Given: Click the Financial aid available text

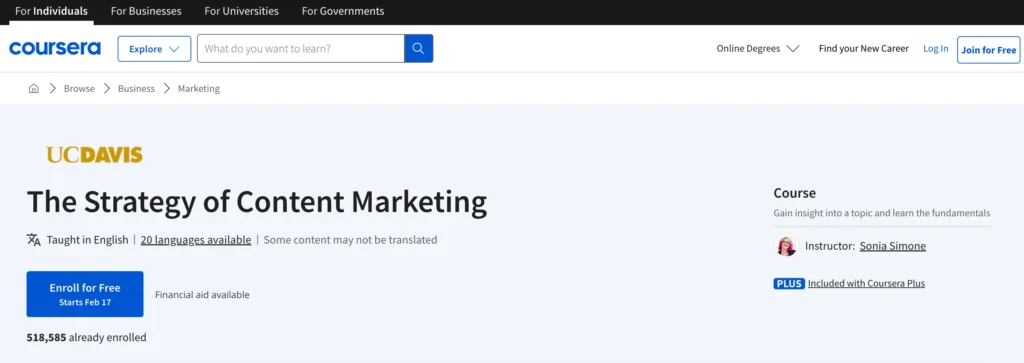Looking at the screenshot, I should [202, 294].
